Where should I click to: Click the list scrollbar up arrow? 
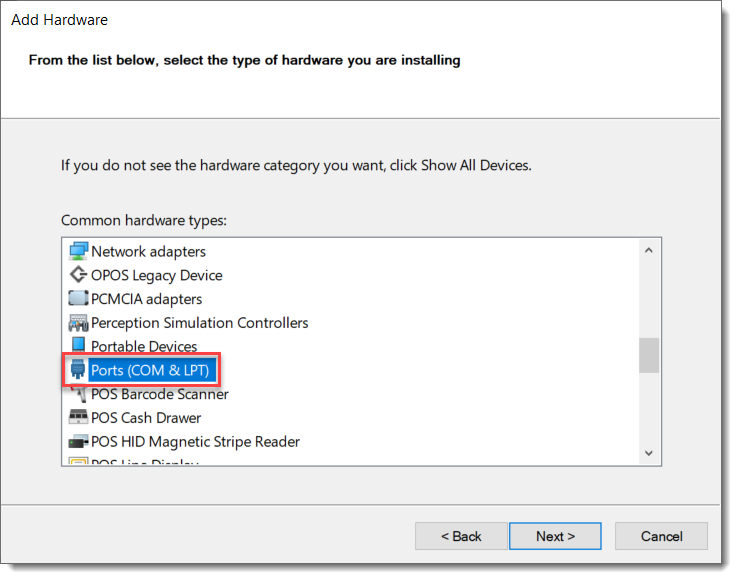[648, 251]
